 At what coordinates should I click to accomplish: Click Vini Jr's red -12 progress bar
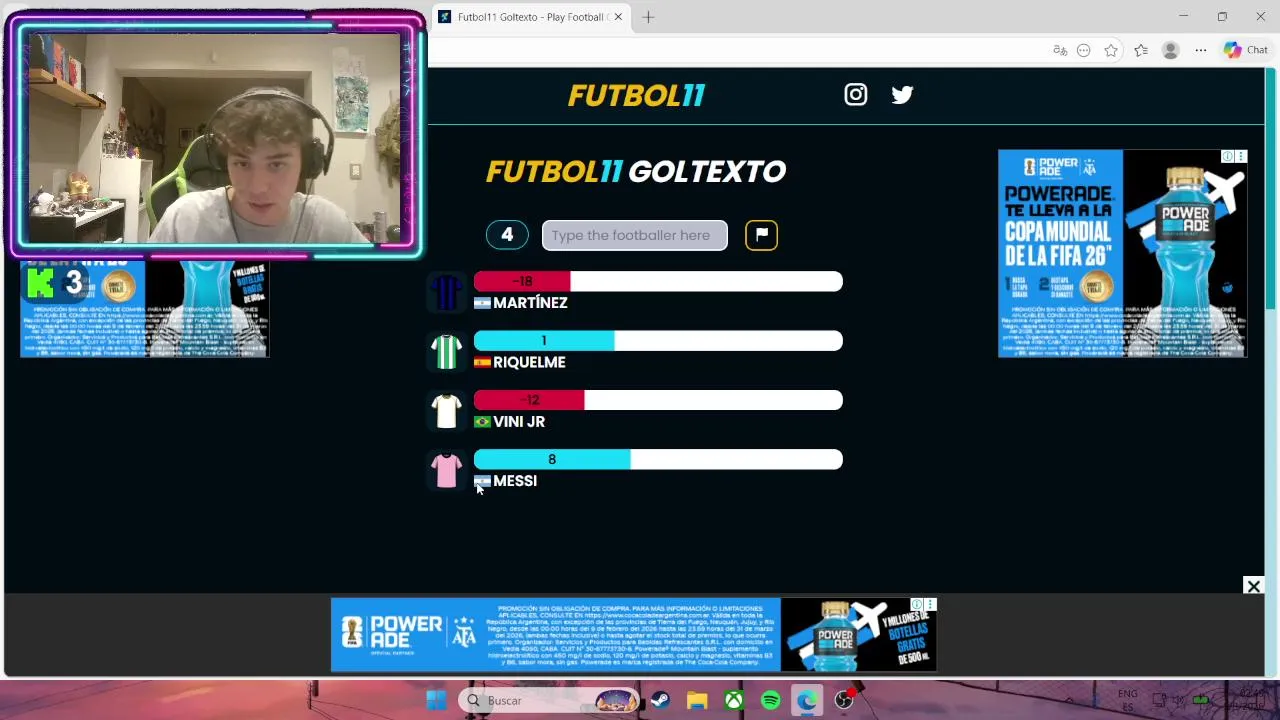point(529,400)
